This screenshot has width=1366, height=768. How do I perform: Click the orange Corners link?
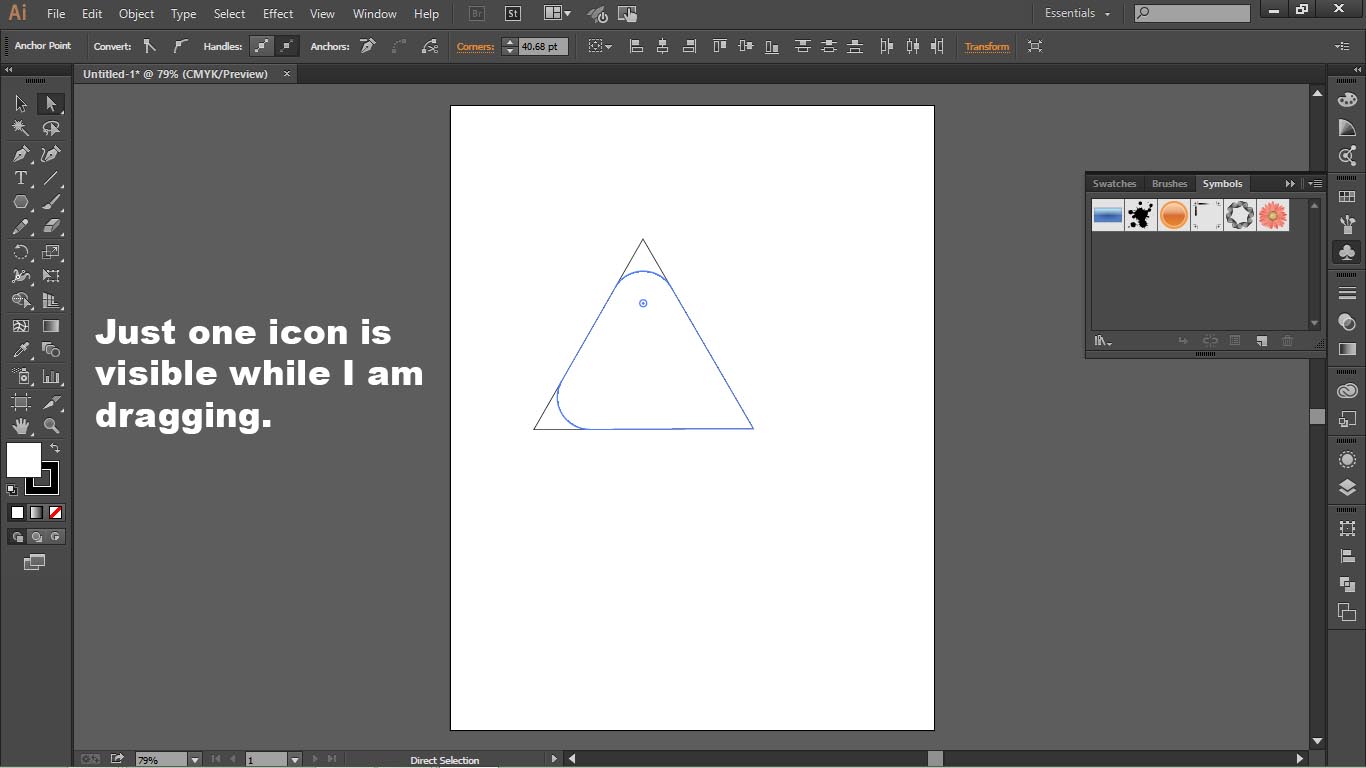pyautogui.click(x=475, y=47)
